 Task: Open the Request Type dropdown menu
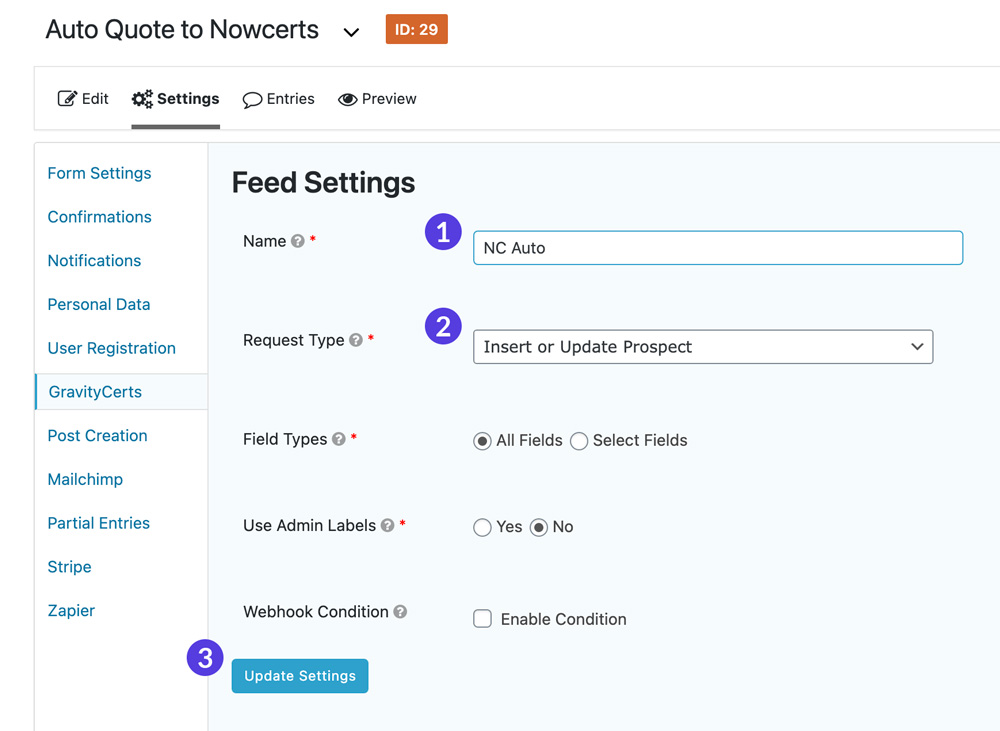click(x=703, y=346)
